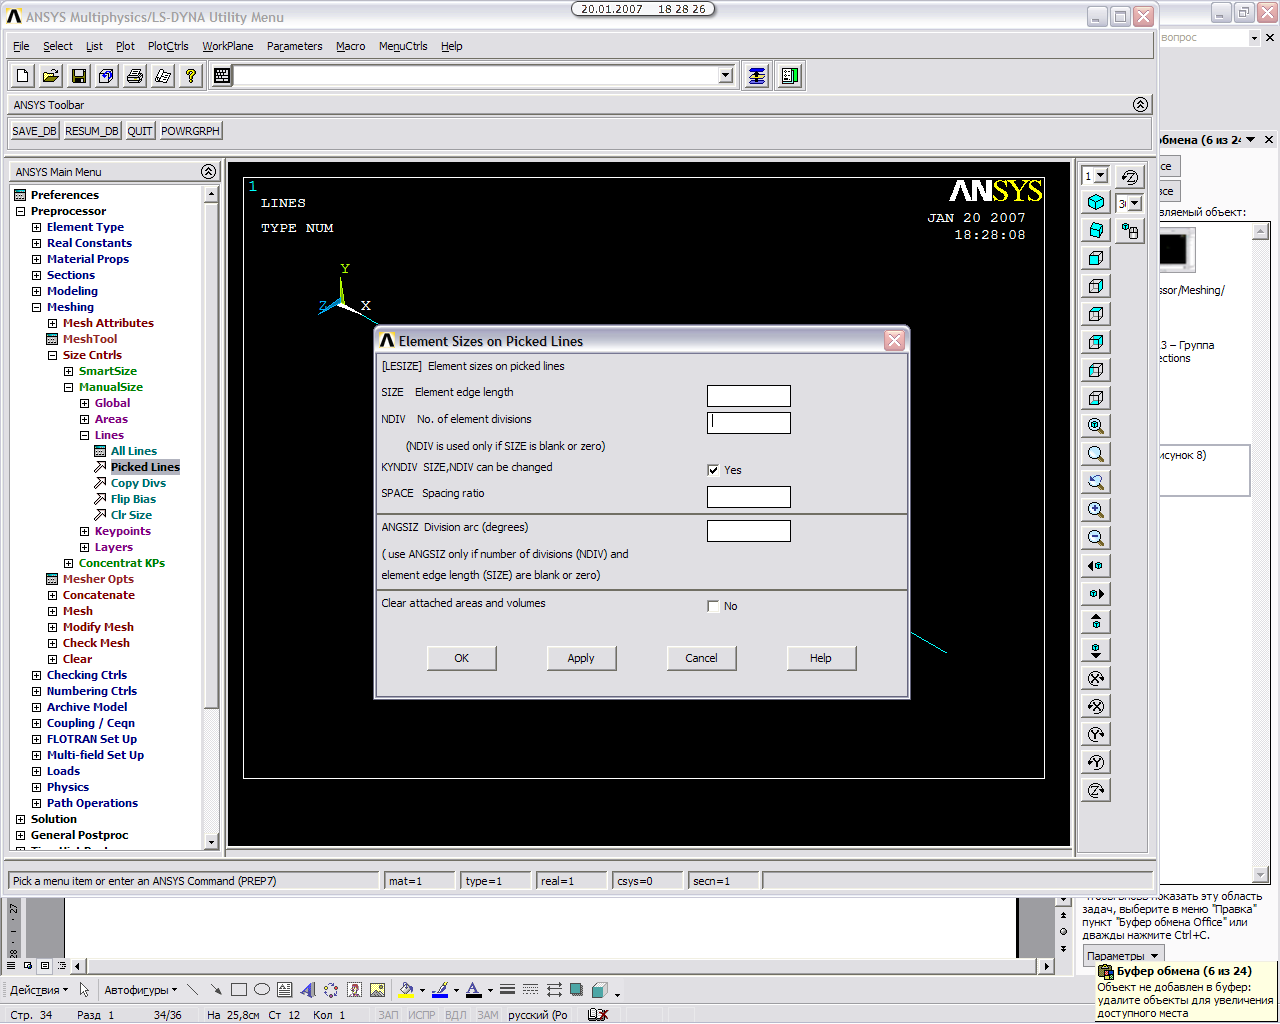The height and width of the screenshot is (1024, 1280).
Task: Select Flip Bias in Main Menu tree
Action: pyautogui.click(x=133, y=499)
